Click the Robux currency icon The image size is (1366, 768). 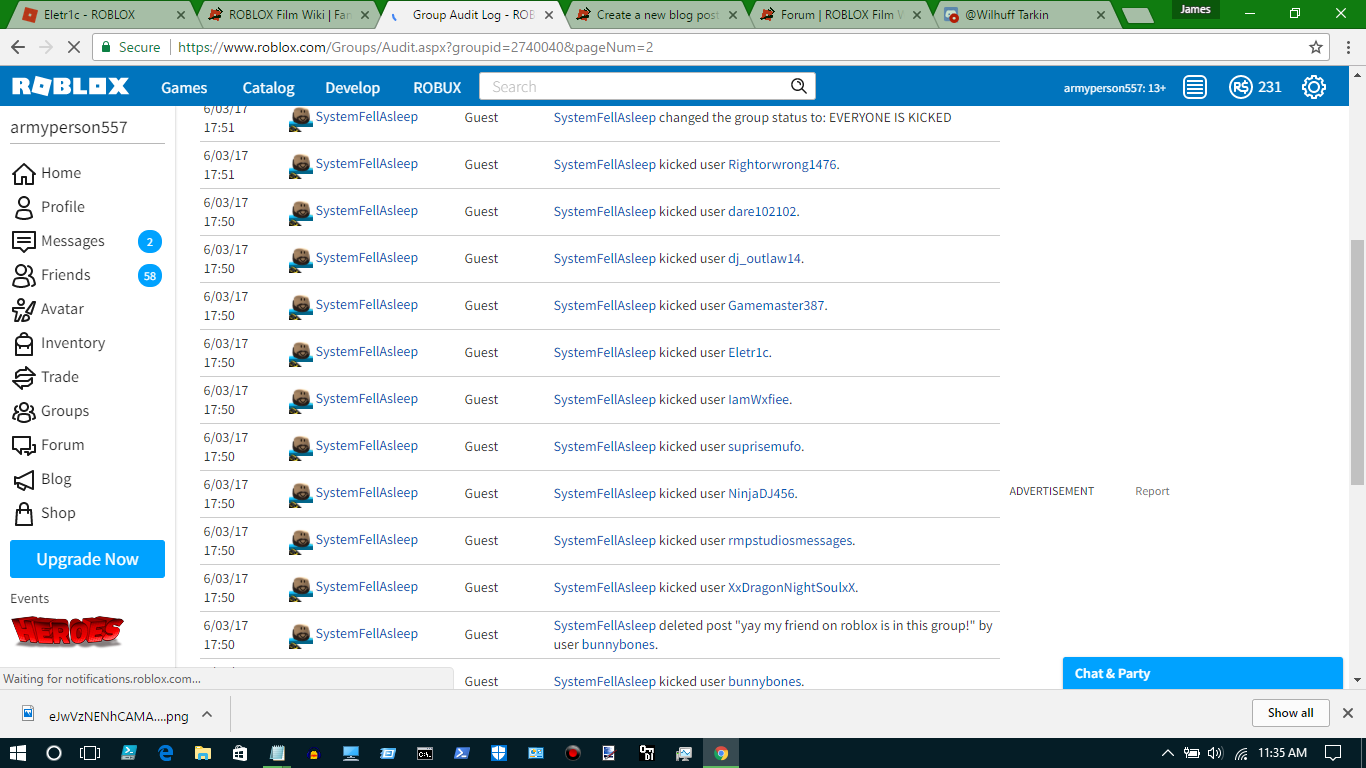[1240, 87]
